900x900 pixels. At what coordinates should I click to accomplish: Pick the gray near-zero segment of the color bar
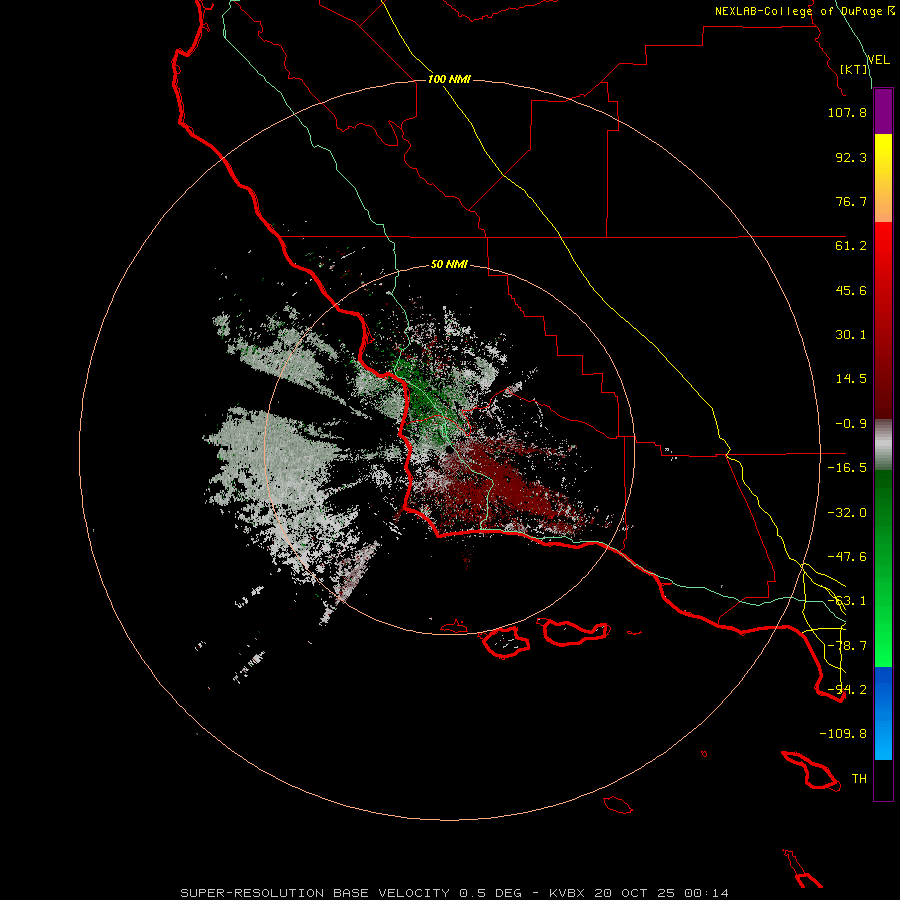883,445
